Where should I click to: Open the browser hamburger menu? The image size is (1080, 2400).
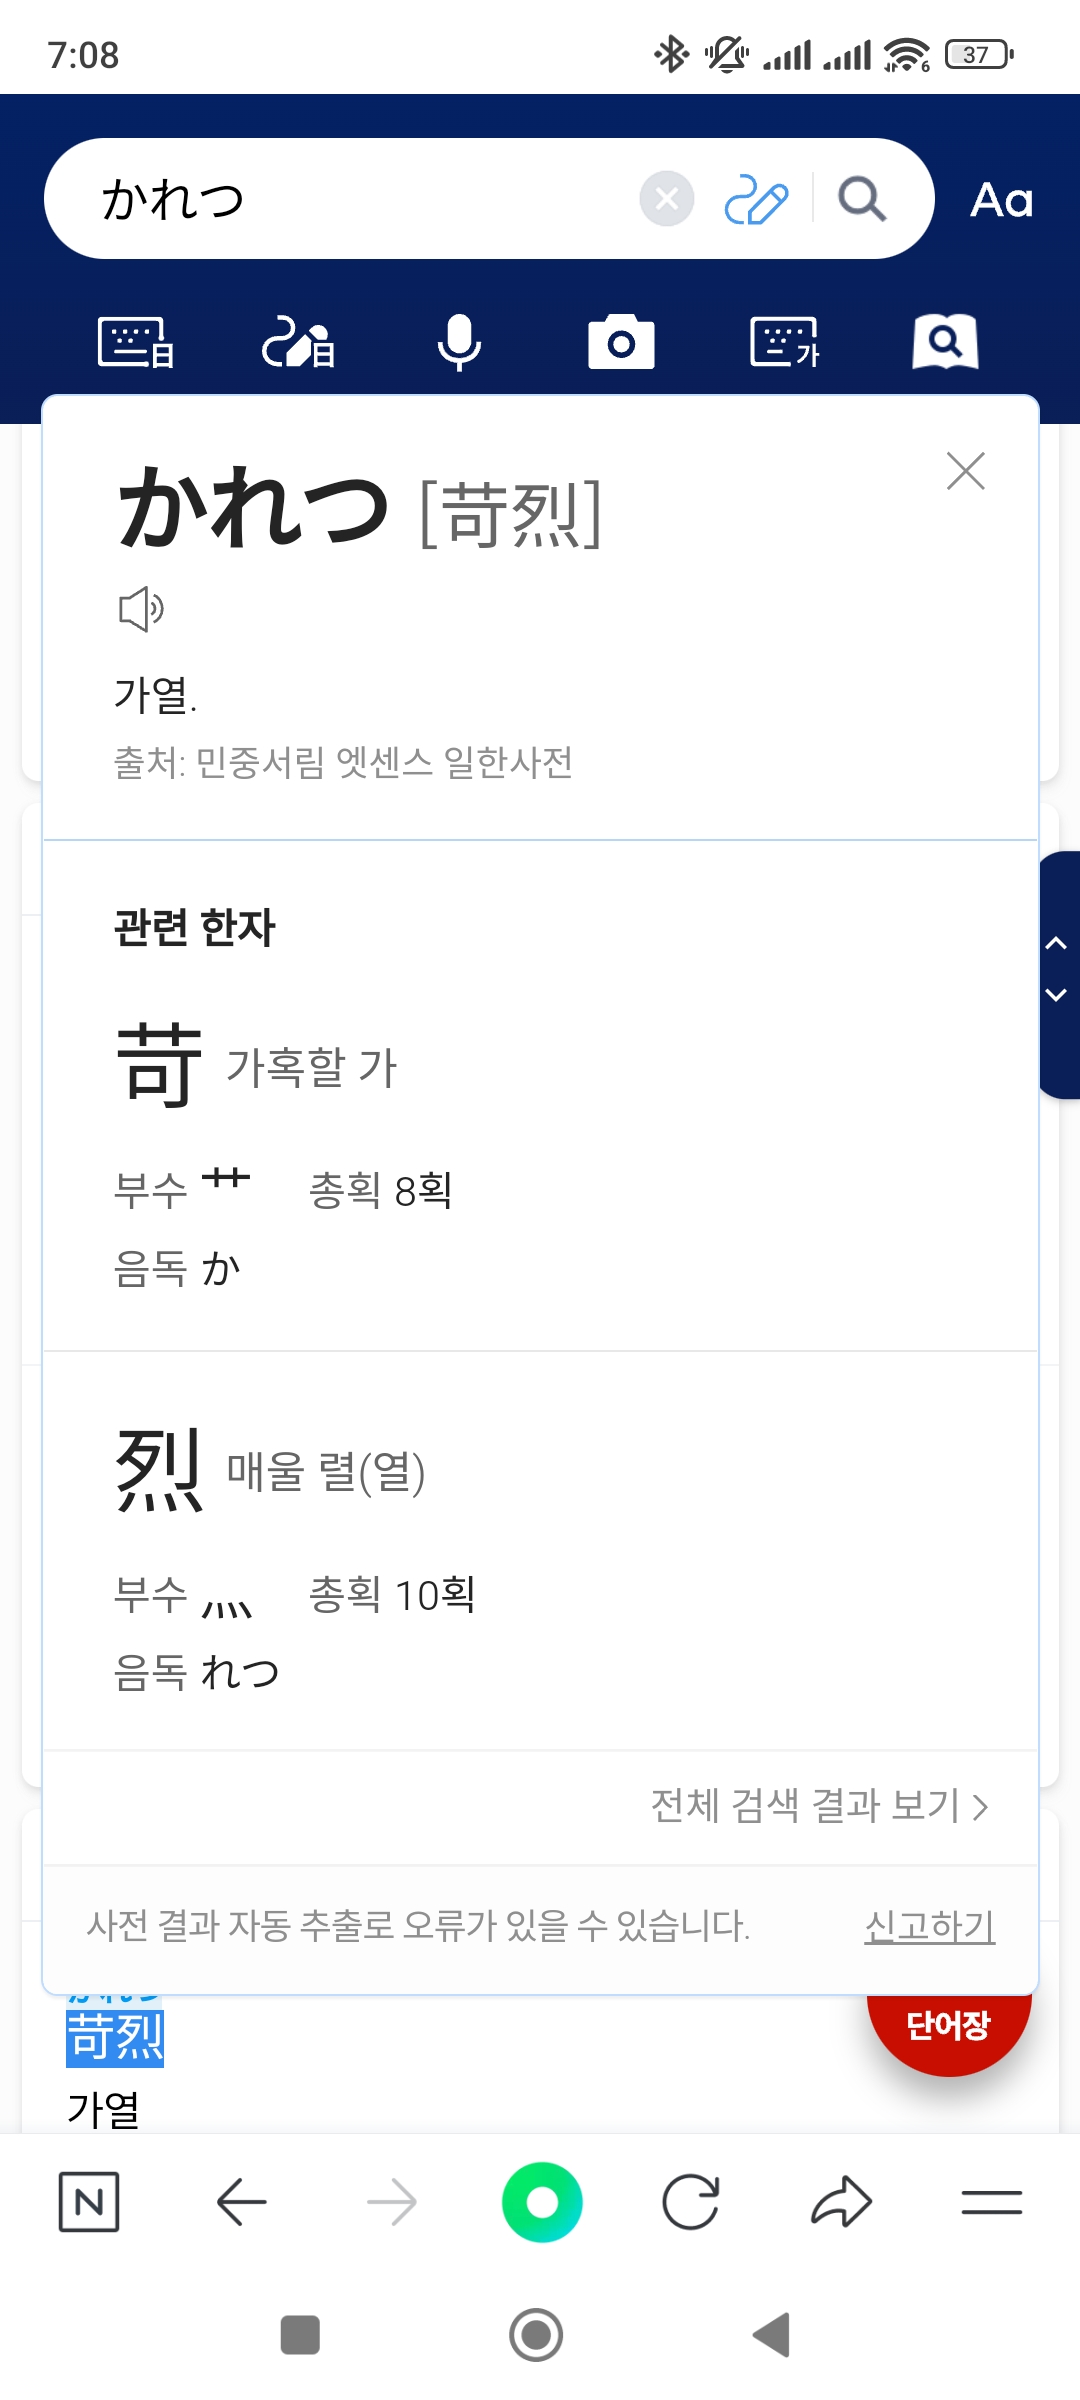point(991,2202)
